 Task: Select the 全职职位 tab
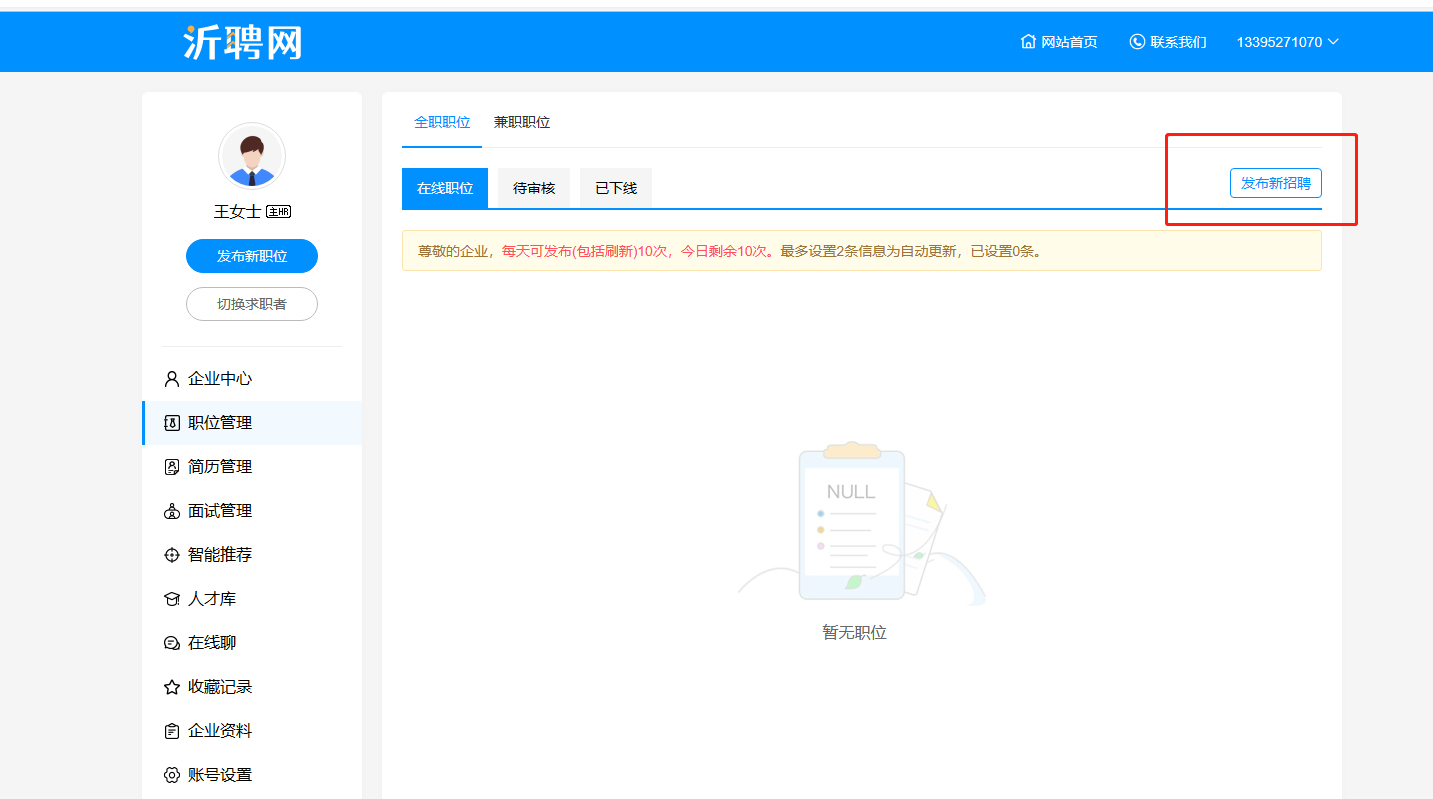(x=442, y=122)
